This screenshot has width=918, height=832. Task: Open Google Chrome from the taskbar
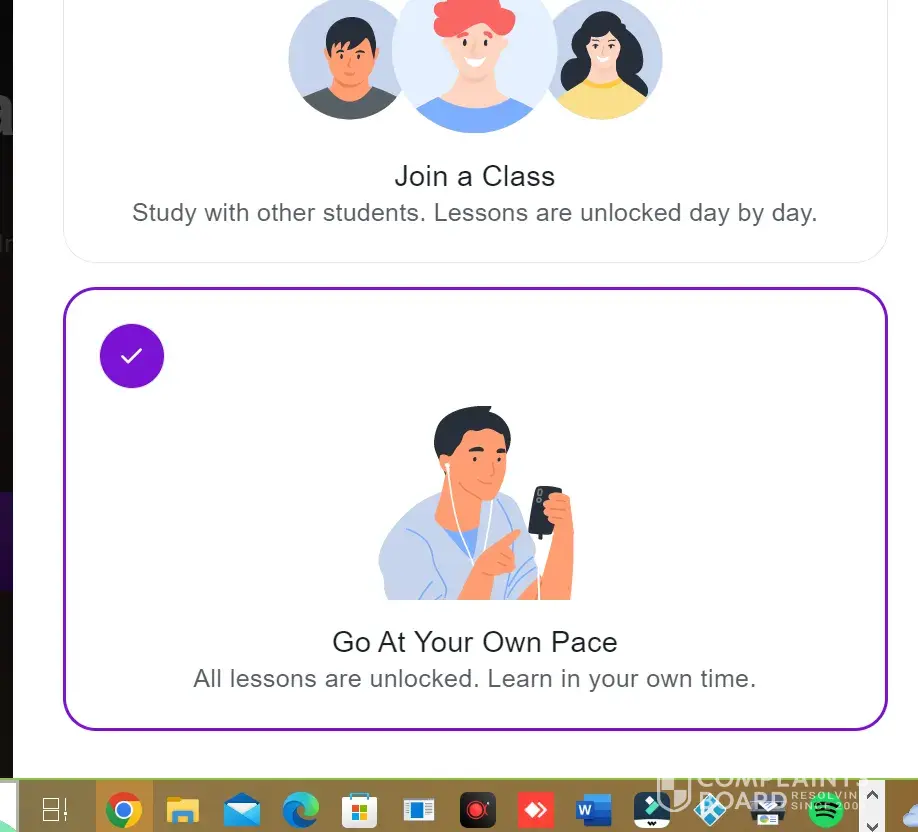(124, 810)
